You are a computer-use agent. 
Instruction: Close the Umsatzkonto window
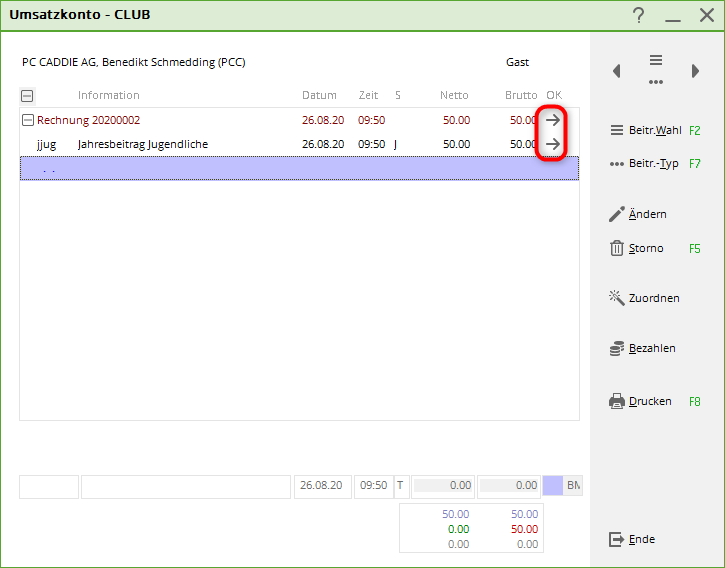707,15
